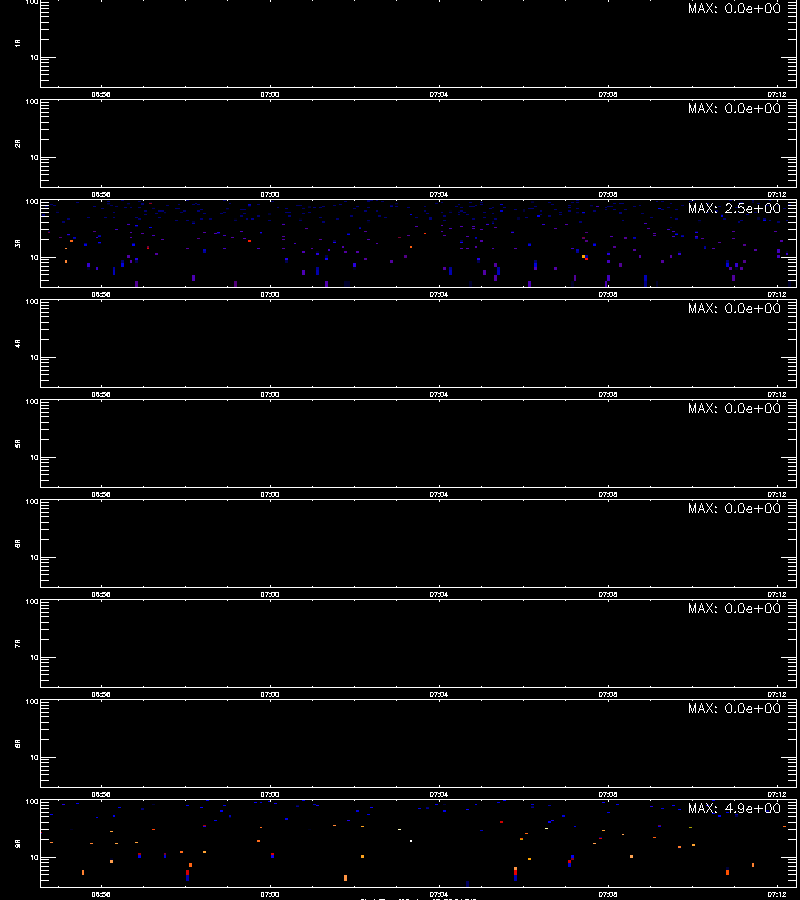The image size is (800, 900).
Task: Click the 07:04 time tick below panel 2R
Action: pyautogui.click(x=439, y=195)
